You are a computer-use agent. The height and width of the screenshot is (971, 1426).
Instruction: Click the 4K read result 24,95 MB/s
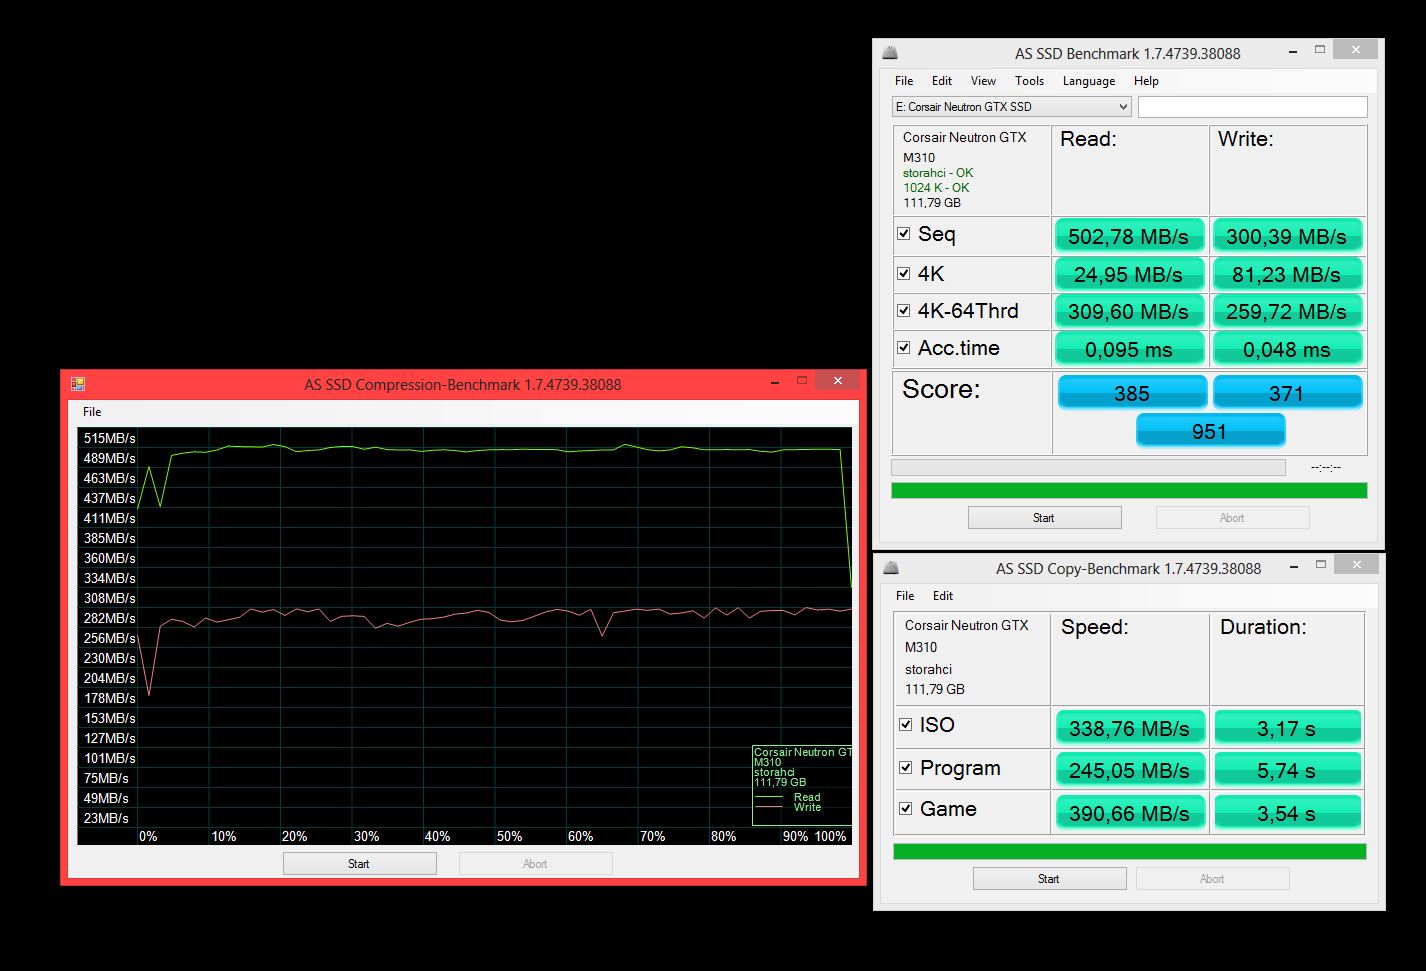tap(1129, 274)
